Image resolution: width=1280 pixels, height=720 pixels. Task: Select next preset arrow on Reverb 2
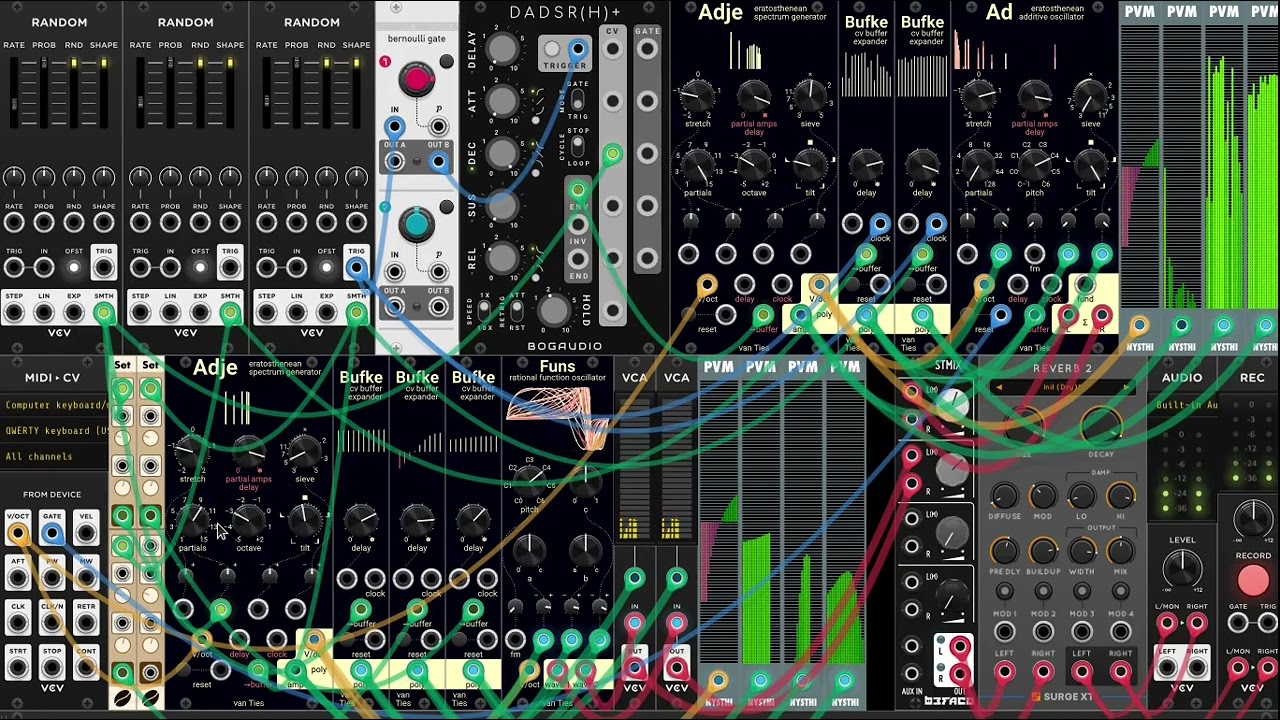1127,387
